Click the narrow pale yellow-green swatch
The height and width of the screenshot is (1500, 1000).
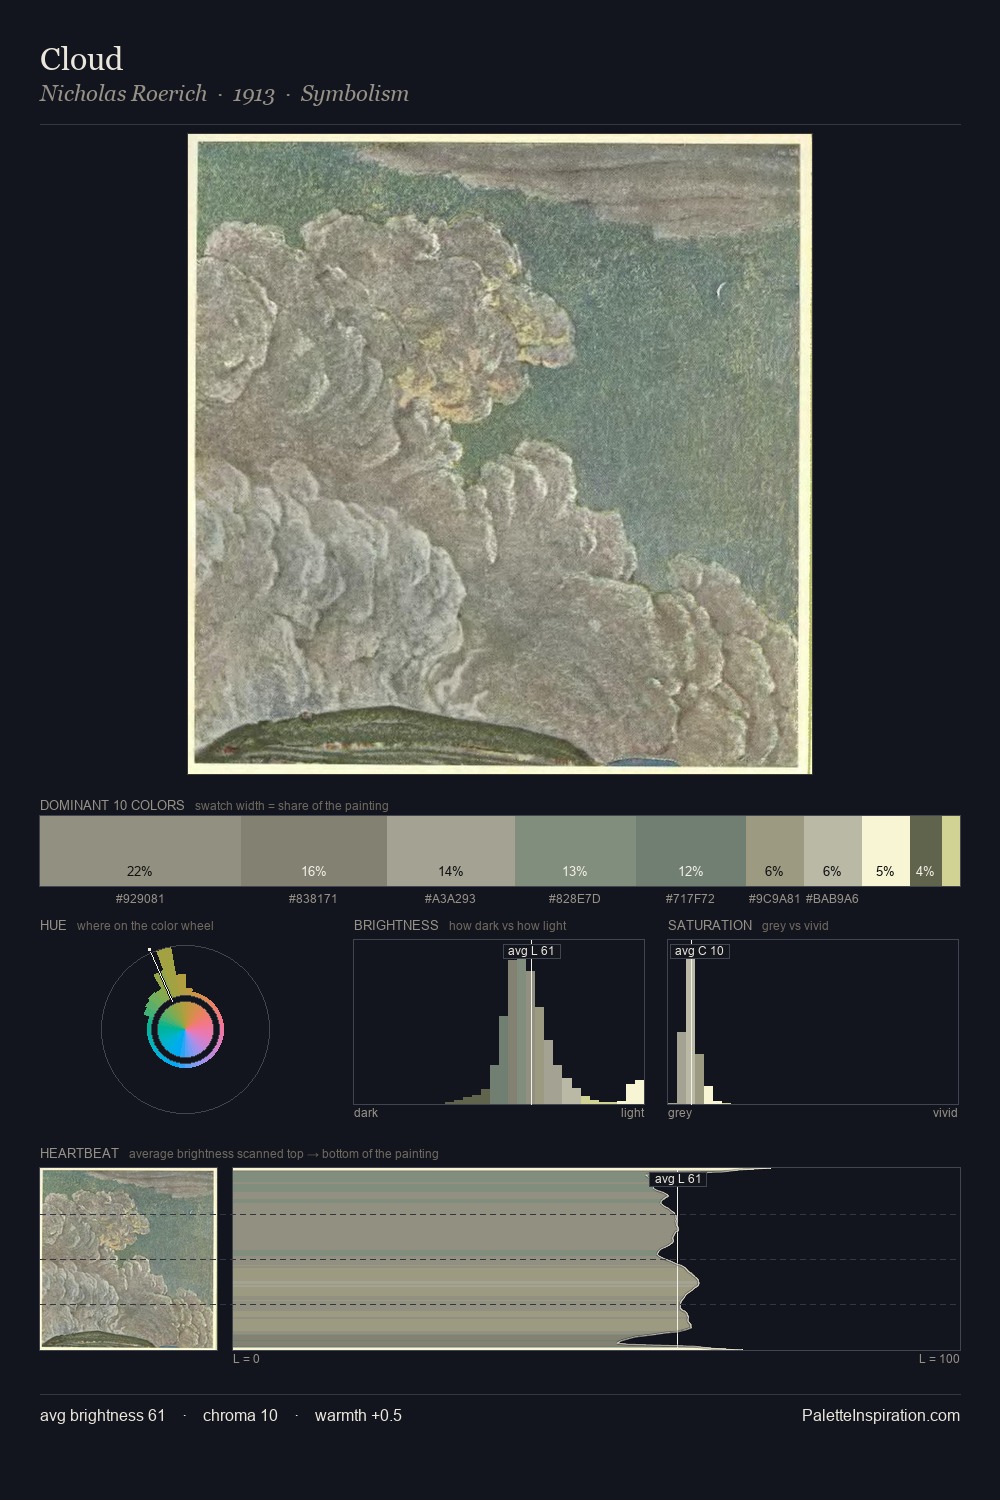coord(951,851)
